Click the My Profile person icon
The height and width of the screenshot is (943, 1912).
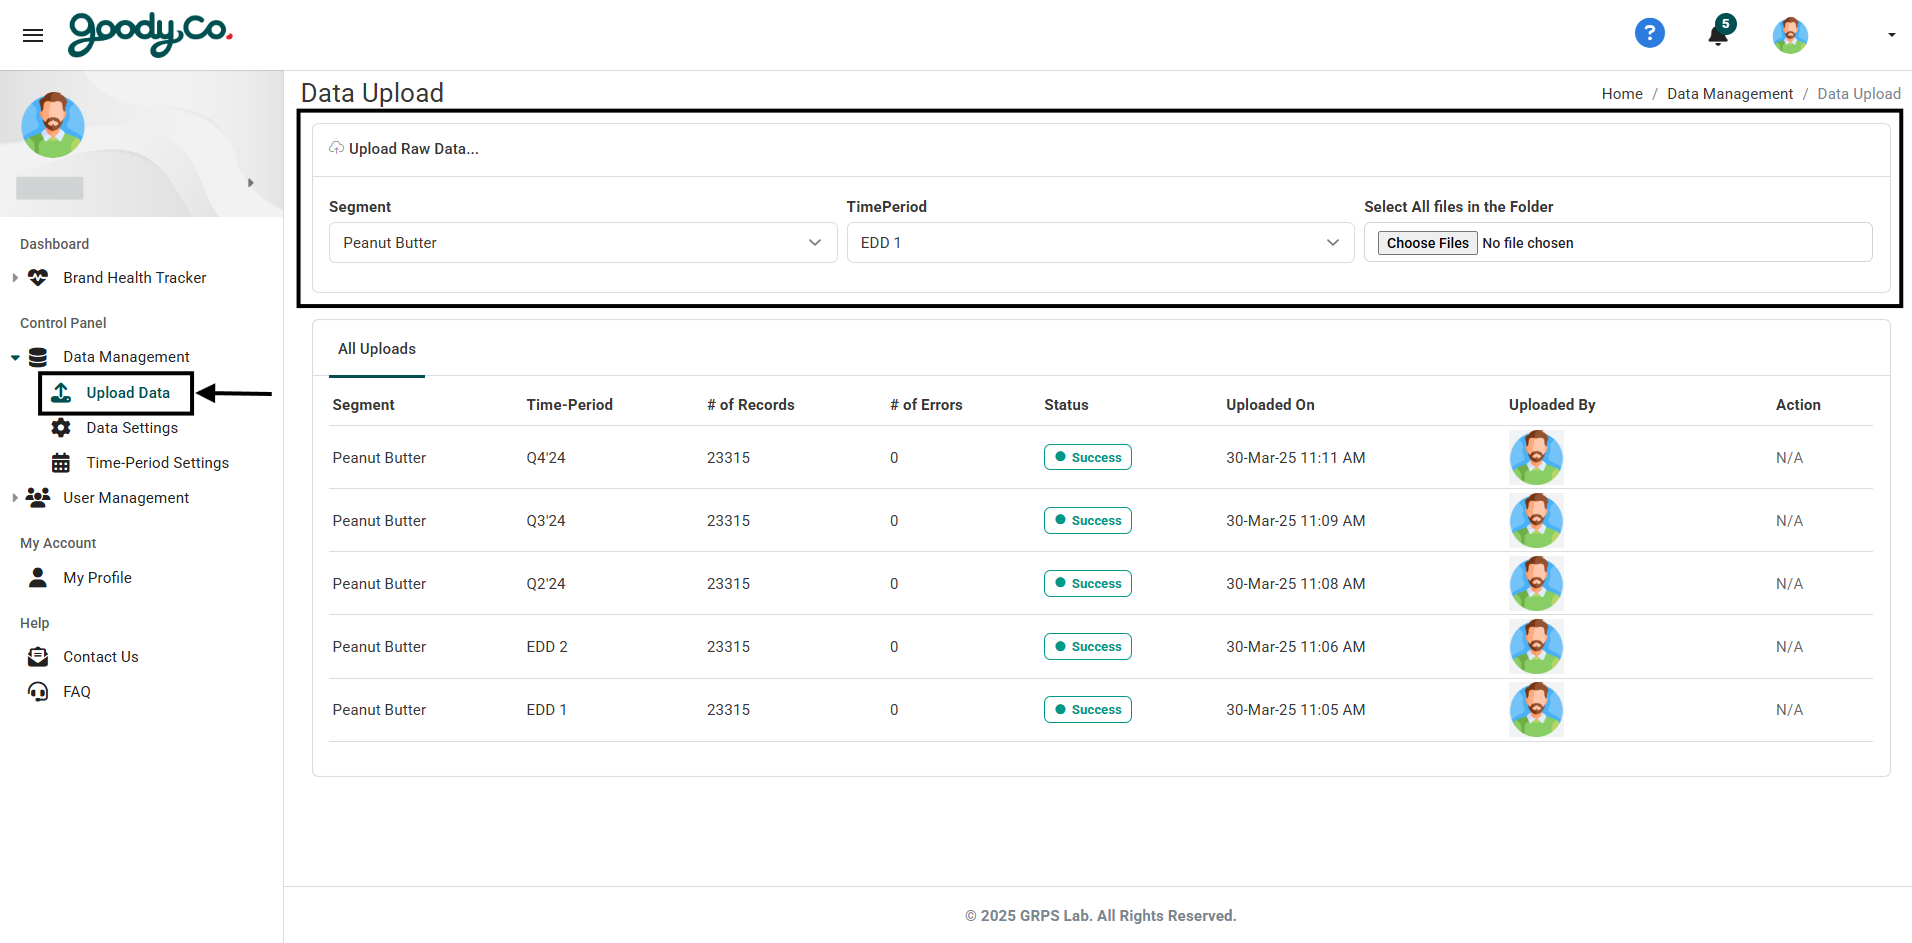pos(37,577)
